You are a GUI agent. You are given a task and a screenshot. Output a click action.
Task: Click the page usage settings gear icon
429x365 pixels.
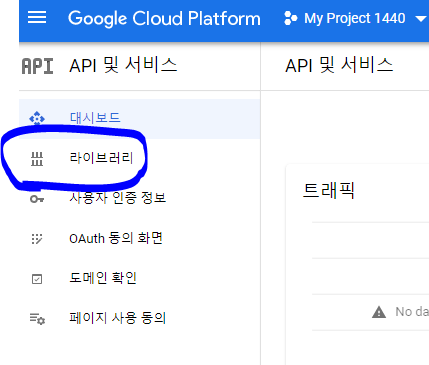point(37,319)
